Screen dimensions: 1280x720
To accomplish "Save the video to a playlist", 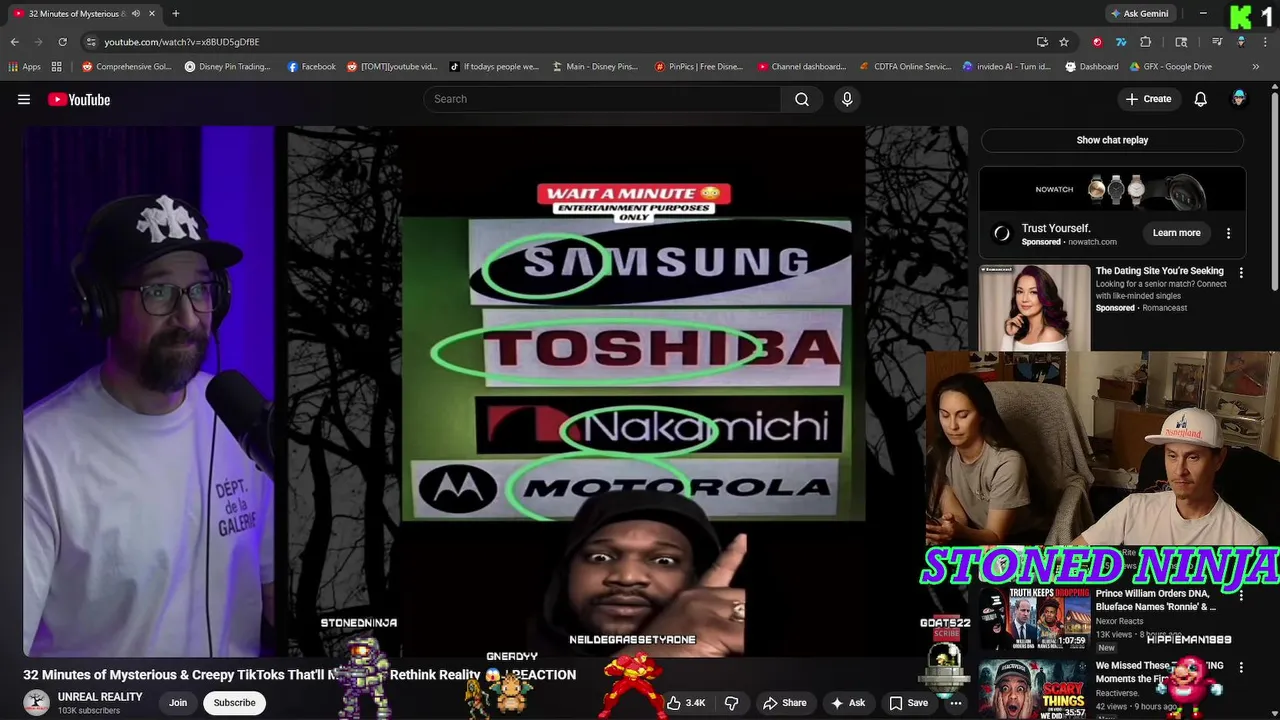I will [908, 703].
